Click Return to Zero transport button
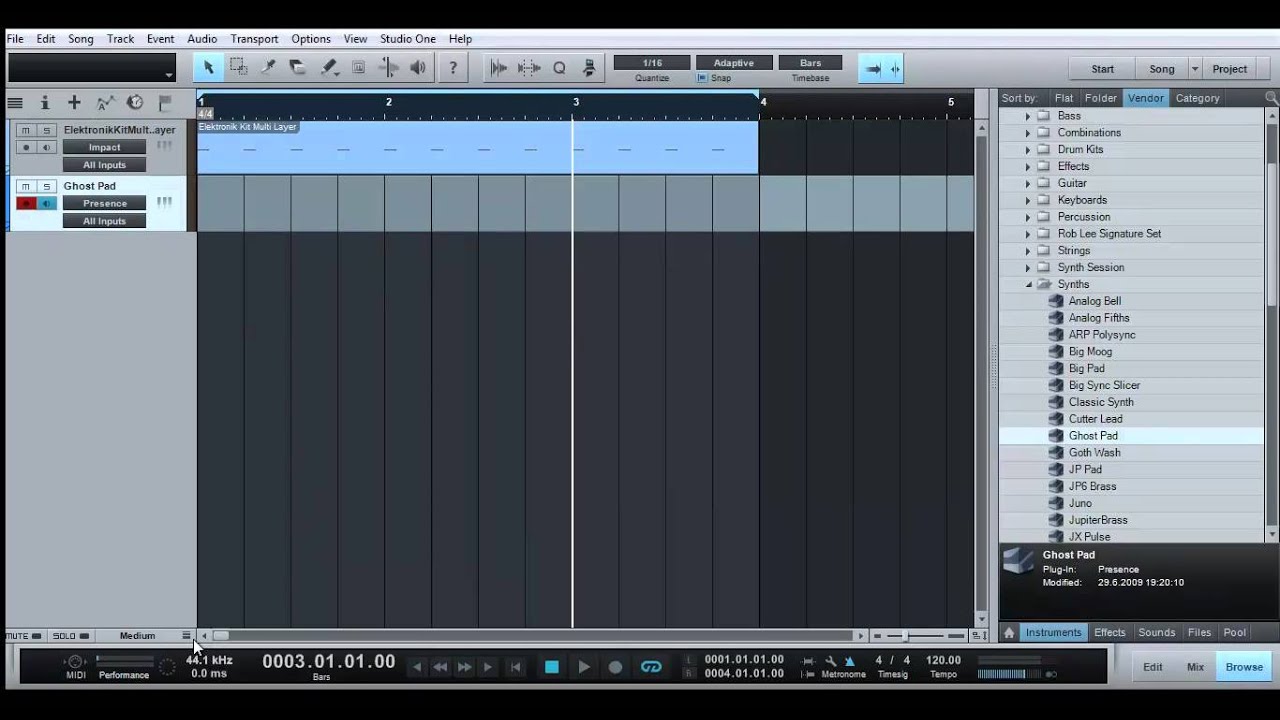1280x720 pixels. coord(515,667)
